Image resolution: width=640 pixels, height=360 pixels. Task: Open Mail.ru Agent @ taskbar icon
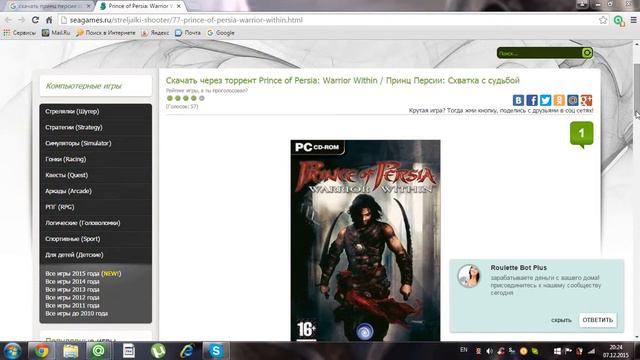pos(98,351)
